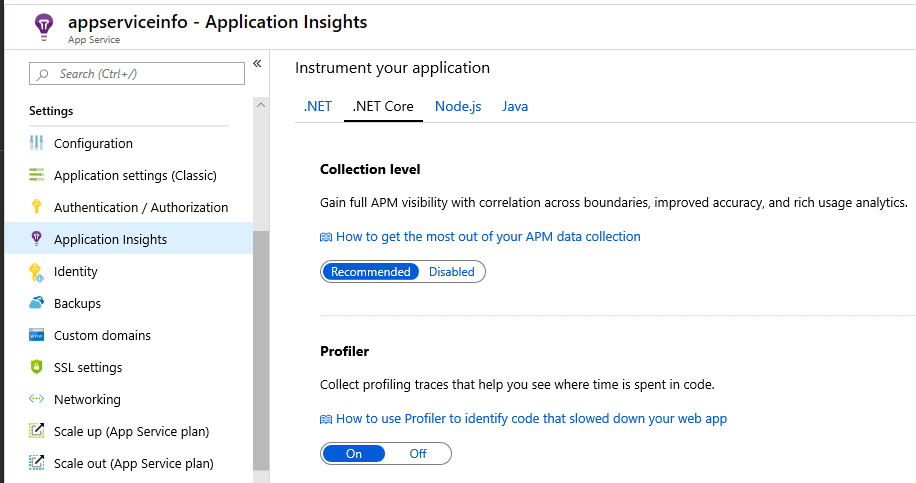Viewport: 916px width, 483px height.
Task: Turn Profiler Off
Action: click(418, 454)
